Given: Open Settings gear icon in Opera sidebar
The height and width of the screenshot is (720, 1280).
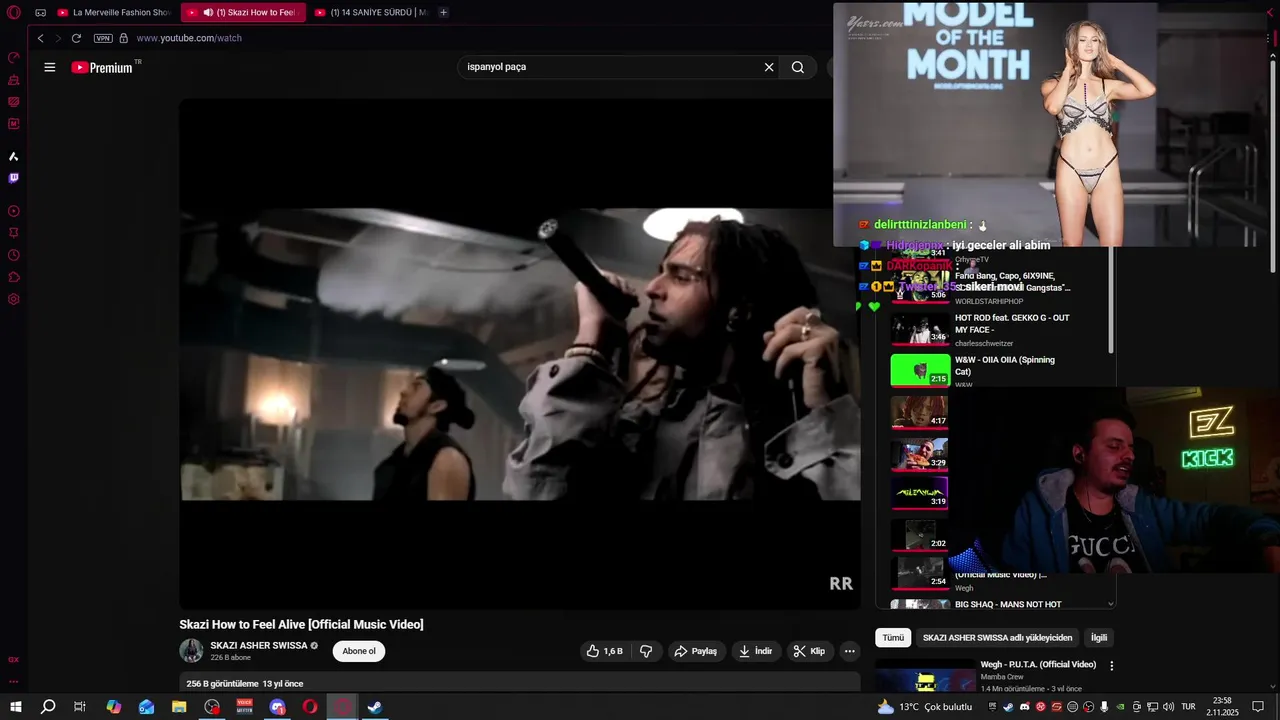Looking at the screenshot, I should [14, 299].
